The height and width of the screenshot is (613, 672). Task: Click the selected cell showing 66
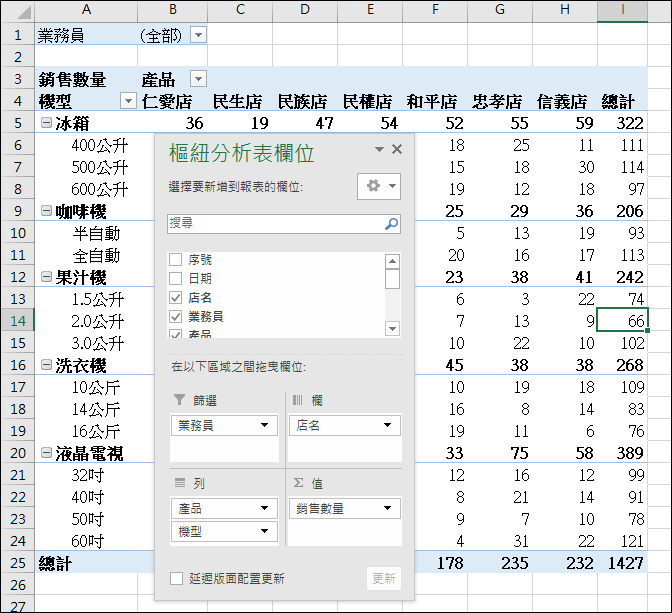[622, 320]
